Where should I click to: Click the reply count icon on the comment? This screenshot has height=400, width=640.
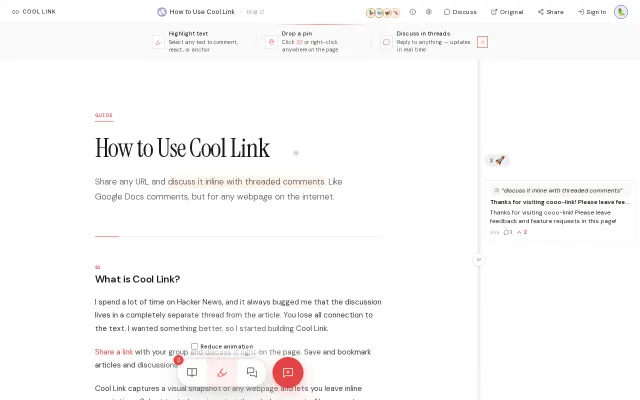508,232
